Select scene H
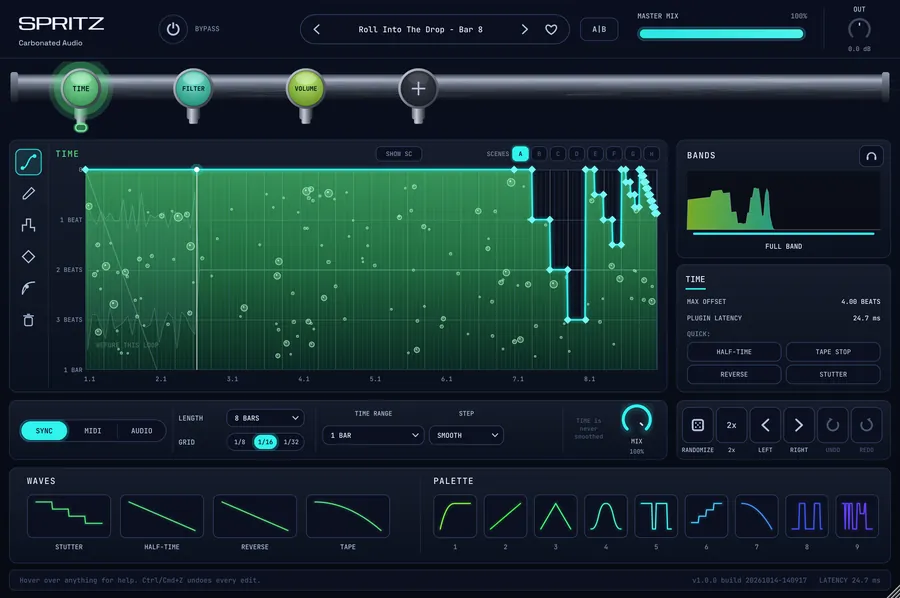900x598 pixels. (651, 154)
